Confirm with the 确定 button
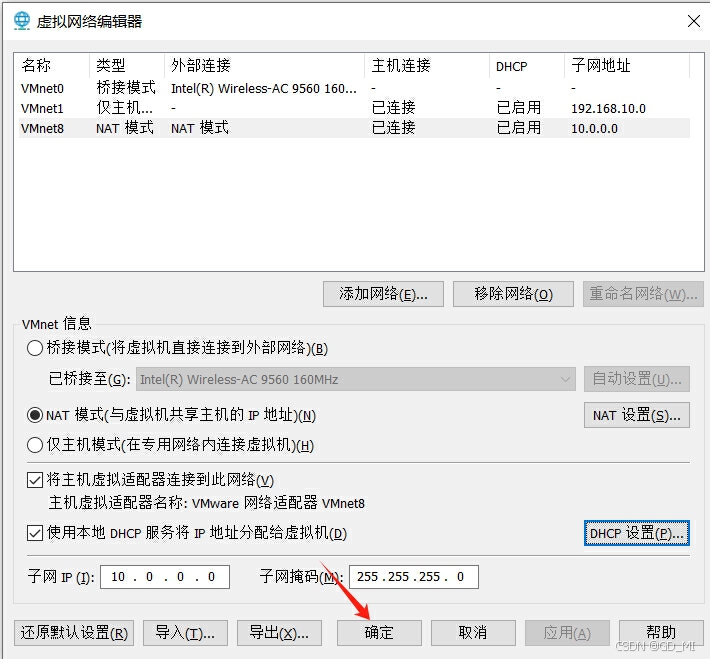Image resolution: width=710 pixels, height=659 pixels. click(379, 633)
